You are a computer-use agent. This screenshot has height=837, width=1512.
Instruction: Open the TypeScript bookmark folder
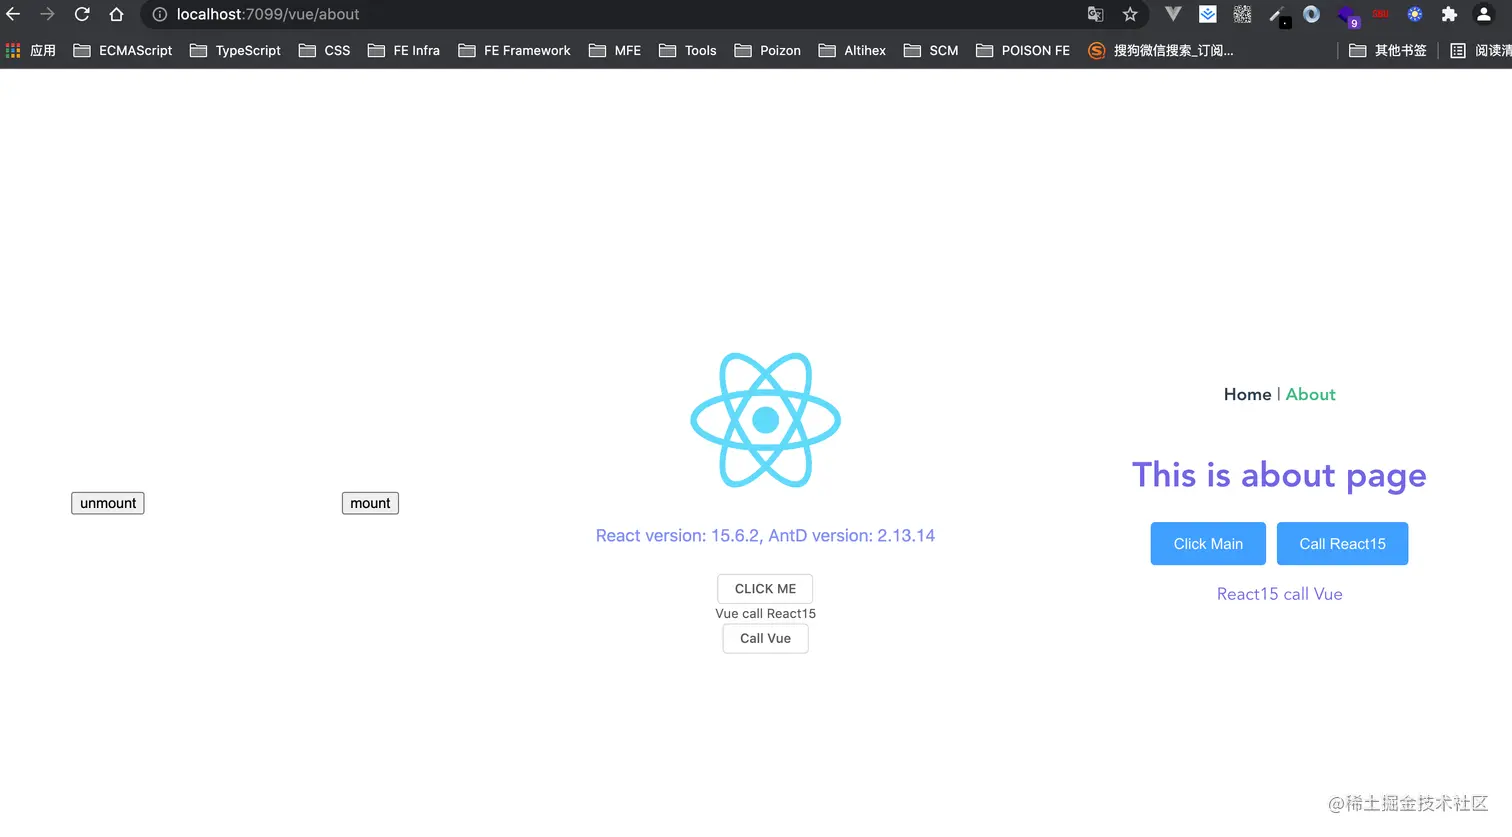[x=235, y=50]
